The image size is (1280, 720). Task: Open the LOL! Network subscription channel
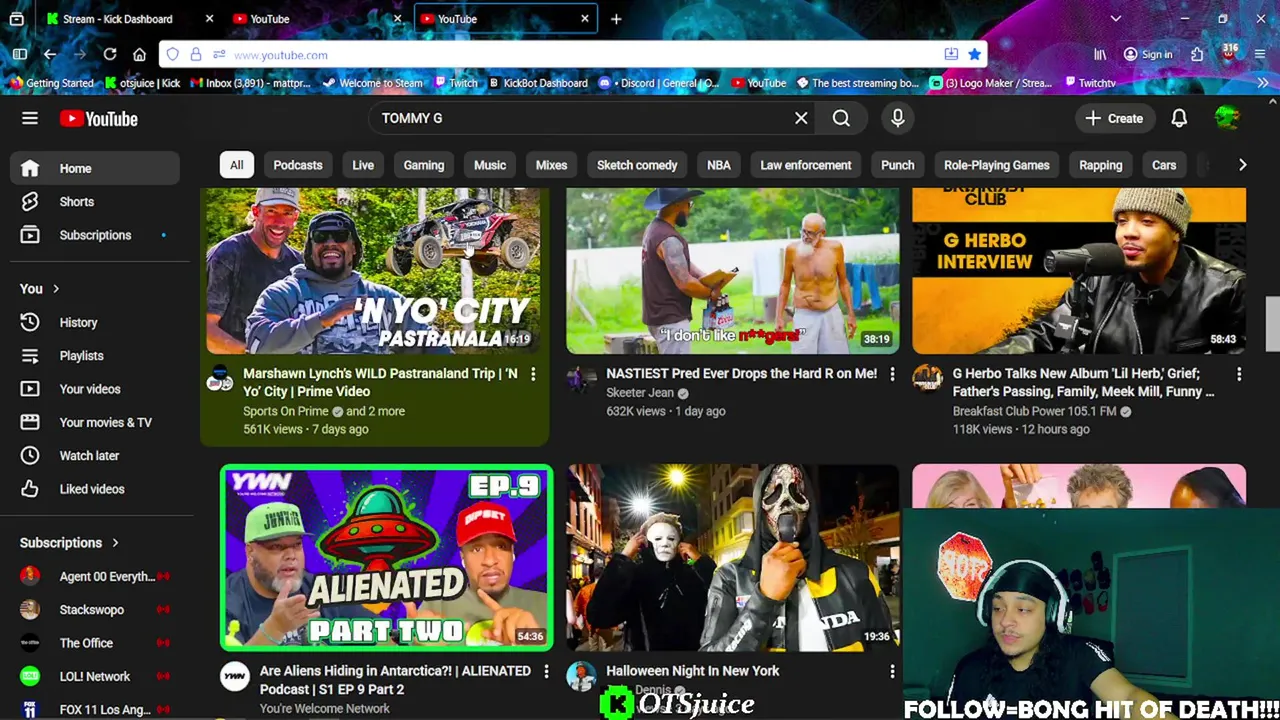tap(95, 677)
